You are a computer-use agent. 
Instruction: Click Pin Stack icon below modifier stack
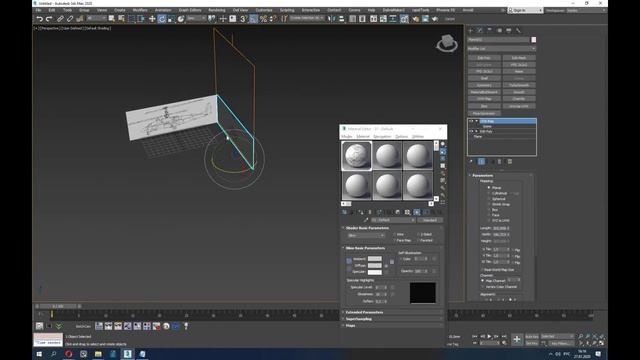pyautogui.click(x=471, y=162)
